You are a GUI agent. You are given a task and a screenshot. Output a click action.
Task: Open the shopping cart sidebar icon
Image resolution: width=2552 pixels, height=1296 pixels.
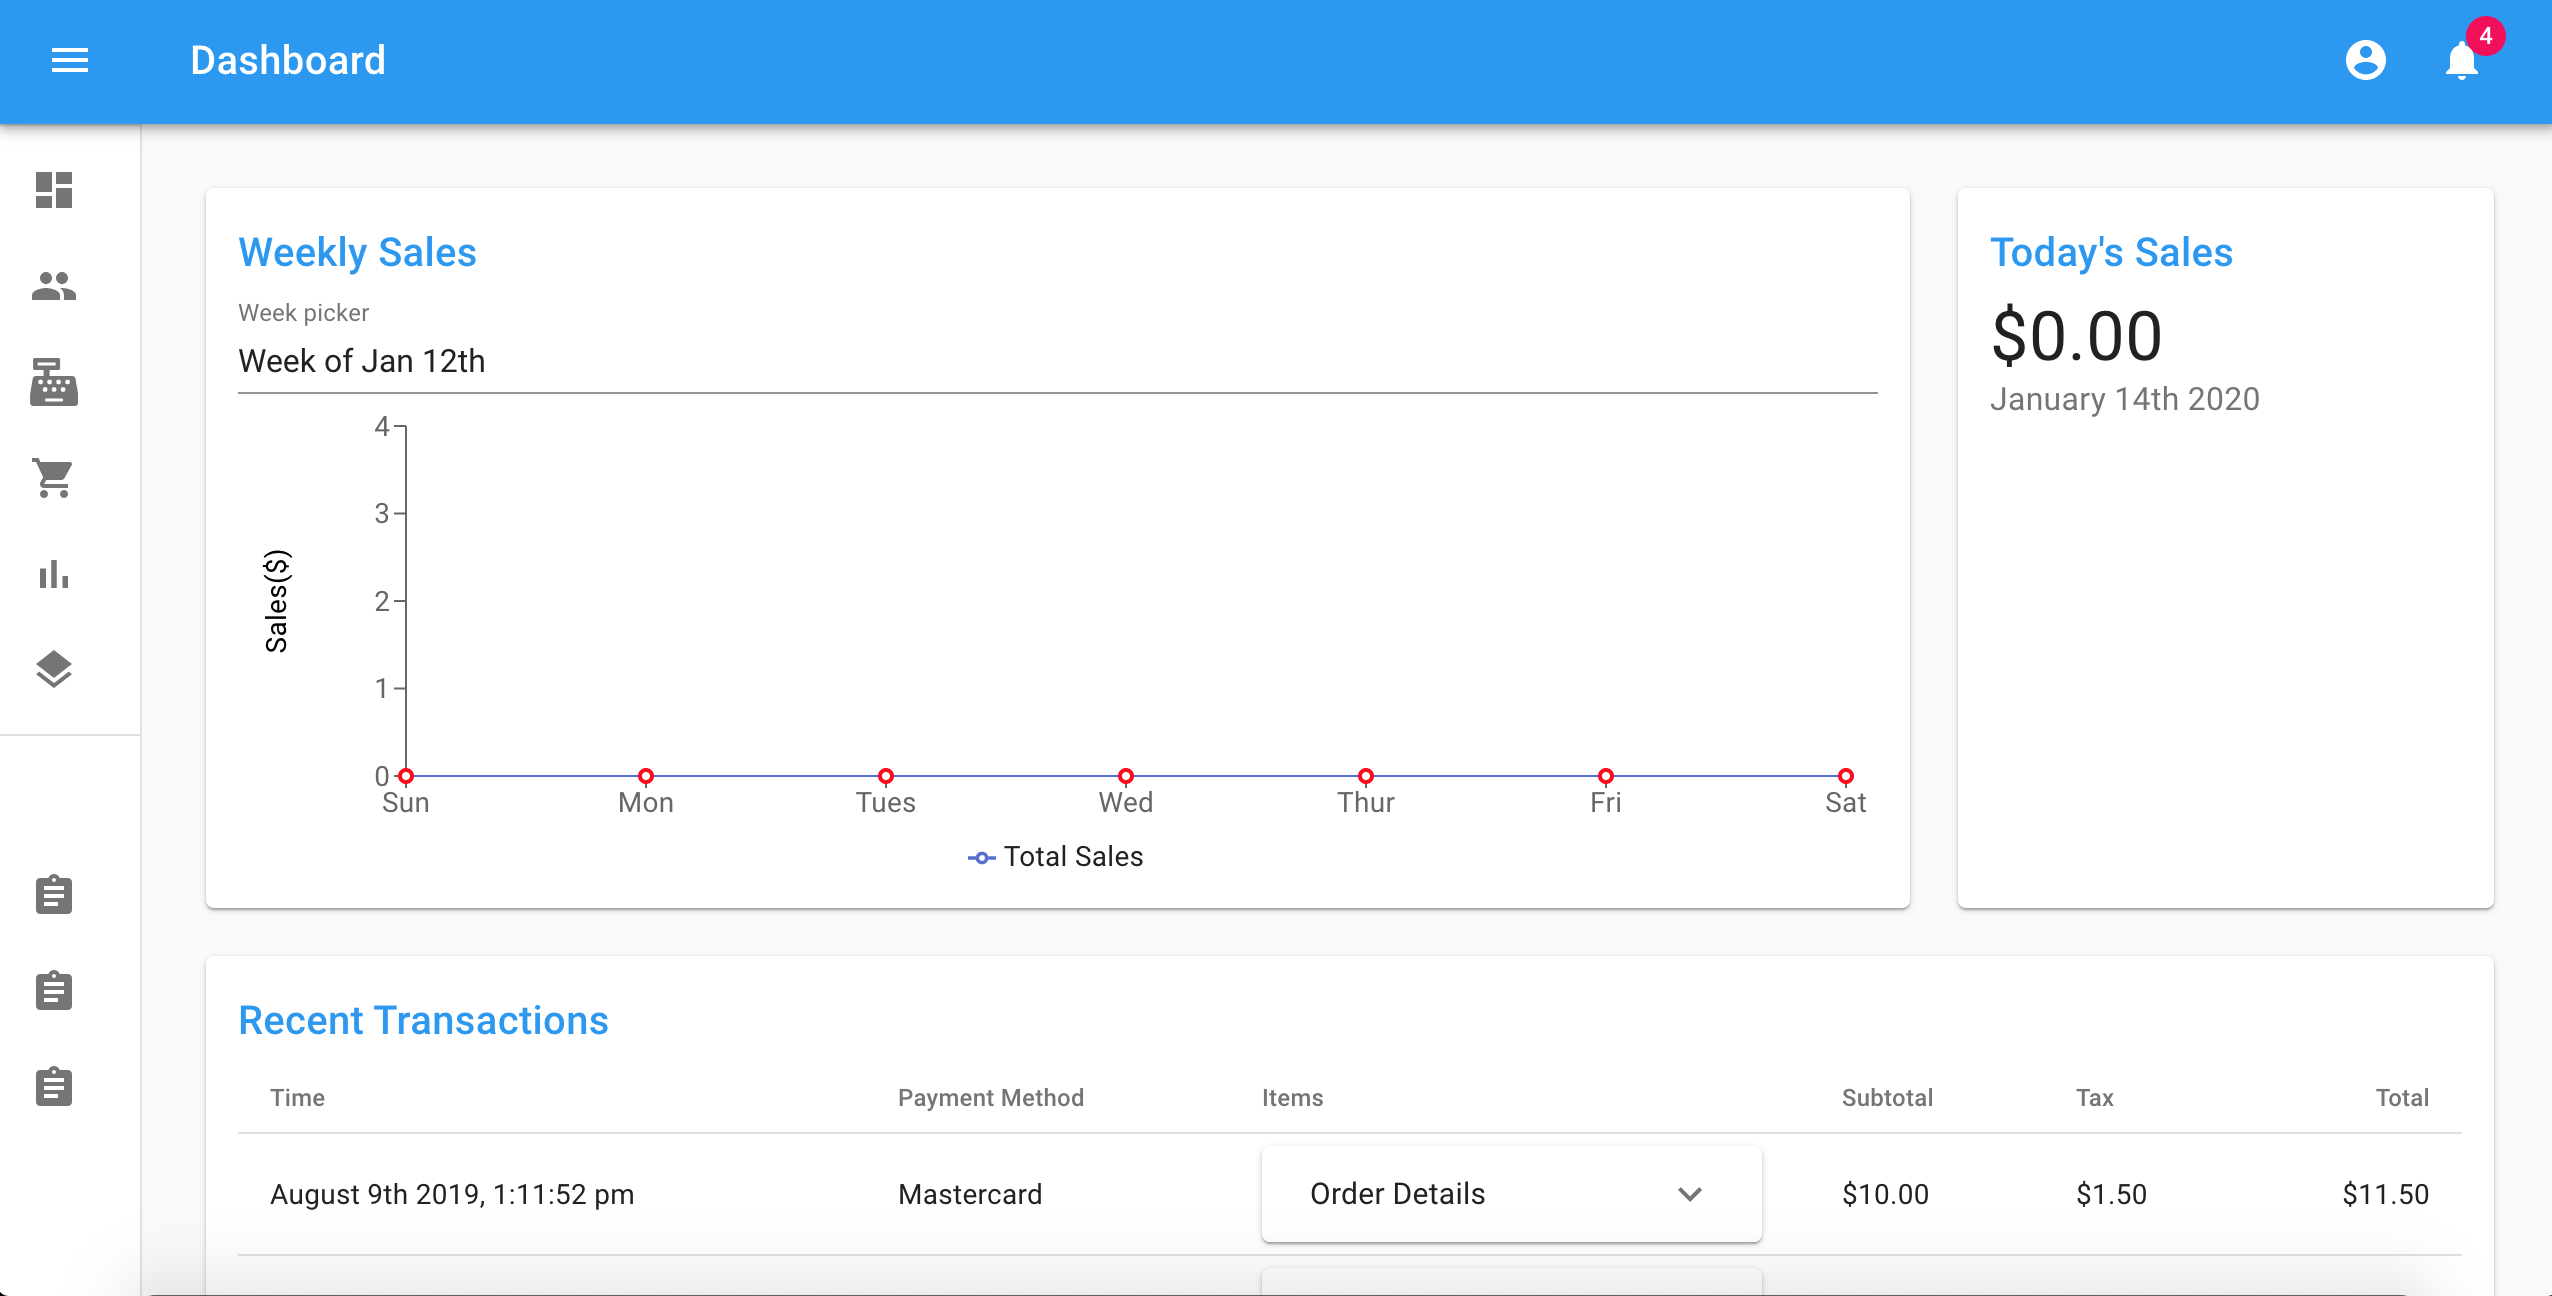[x=54, y=478]
